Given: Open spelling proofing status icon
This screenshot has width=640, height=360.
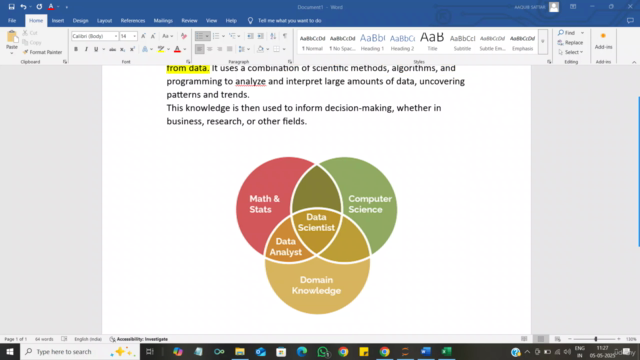Looking at the screenshot, I should [64, 339].
